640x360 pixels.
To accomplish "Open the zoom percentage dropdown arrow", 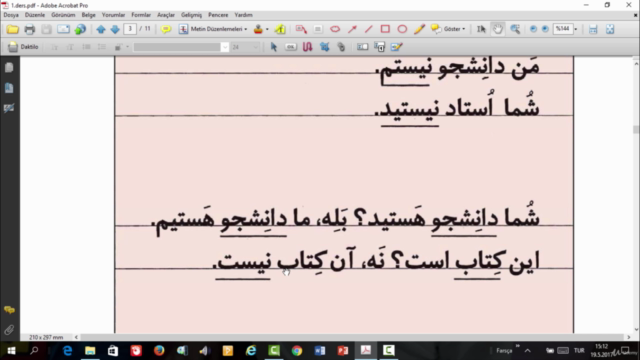I will point(576,29).
